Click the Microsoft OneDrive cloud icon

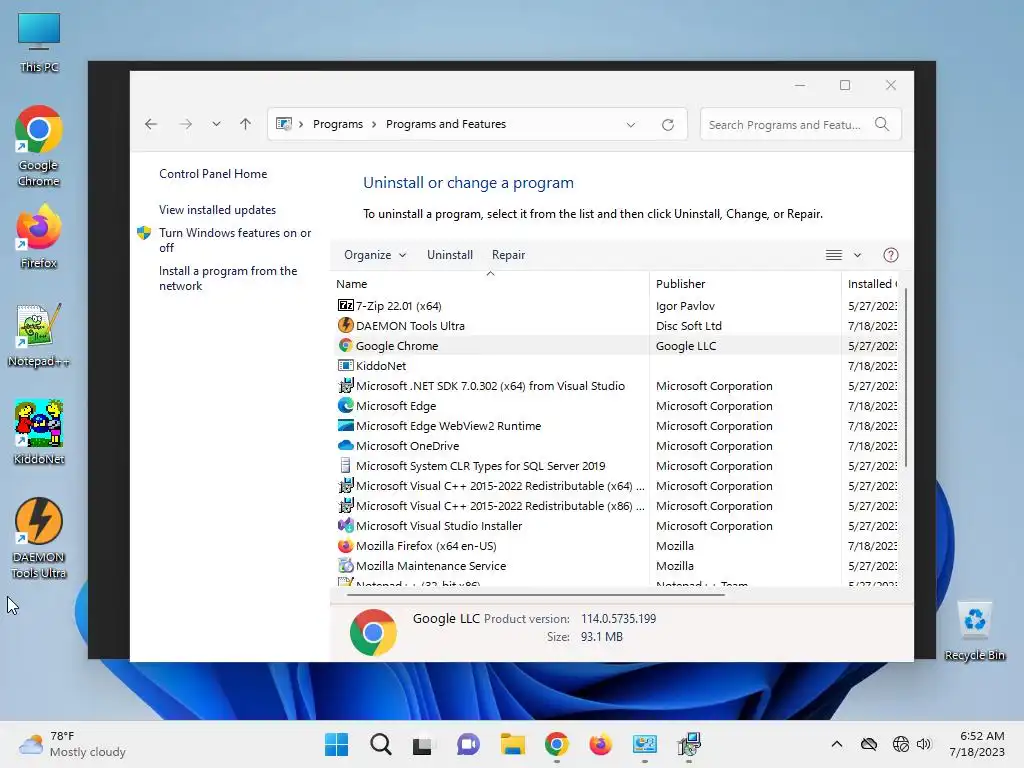(345, 445)
